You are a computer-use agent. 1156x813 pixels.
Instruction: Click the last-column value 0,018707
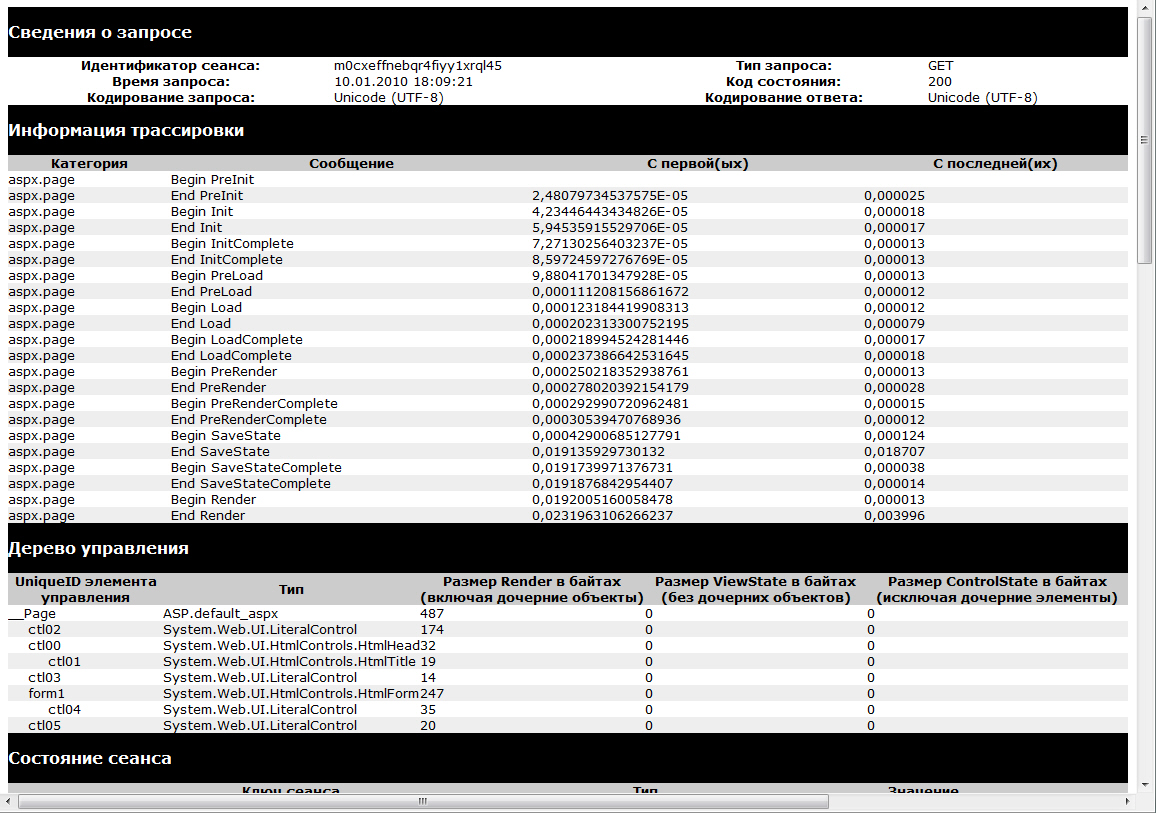(x=894, y=453)
